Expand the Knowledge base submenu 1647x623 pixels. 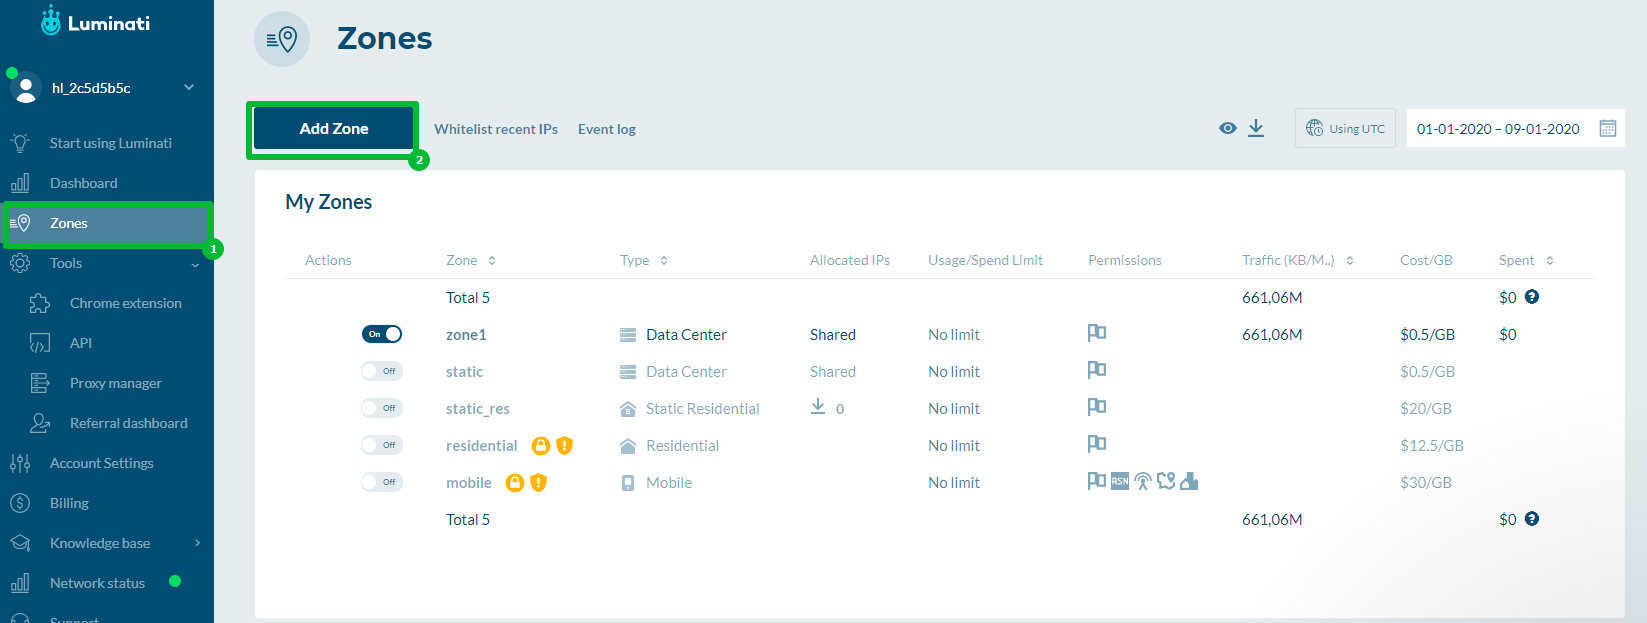(197, 543)
